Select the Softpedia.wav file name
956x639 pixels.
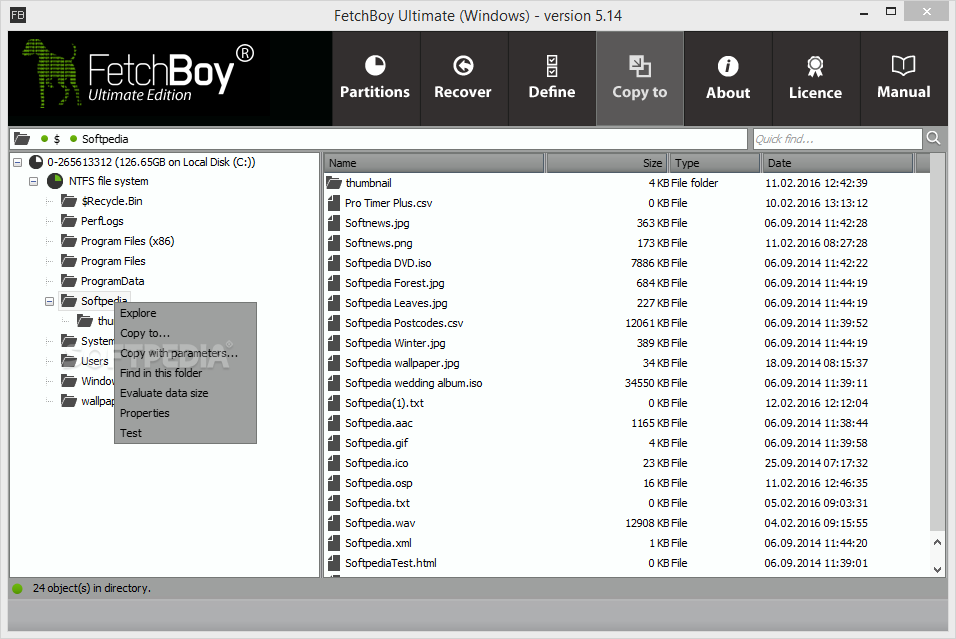point(380,523)
